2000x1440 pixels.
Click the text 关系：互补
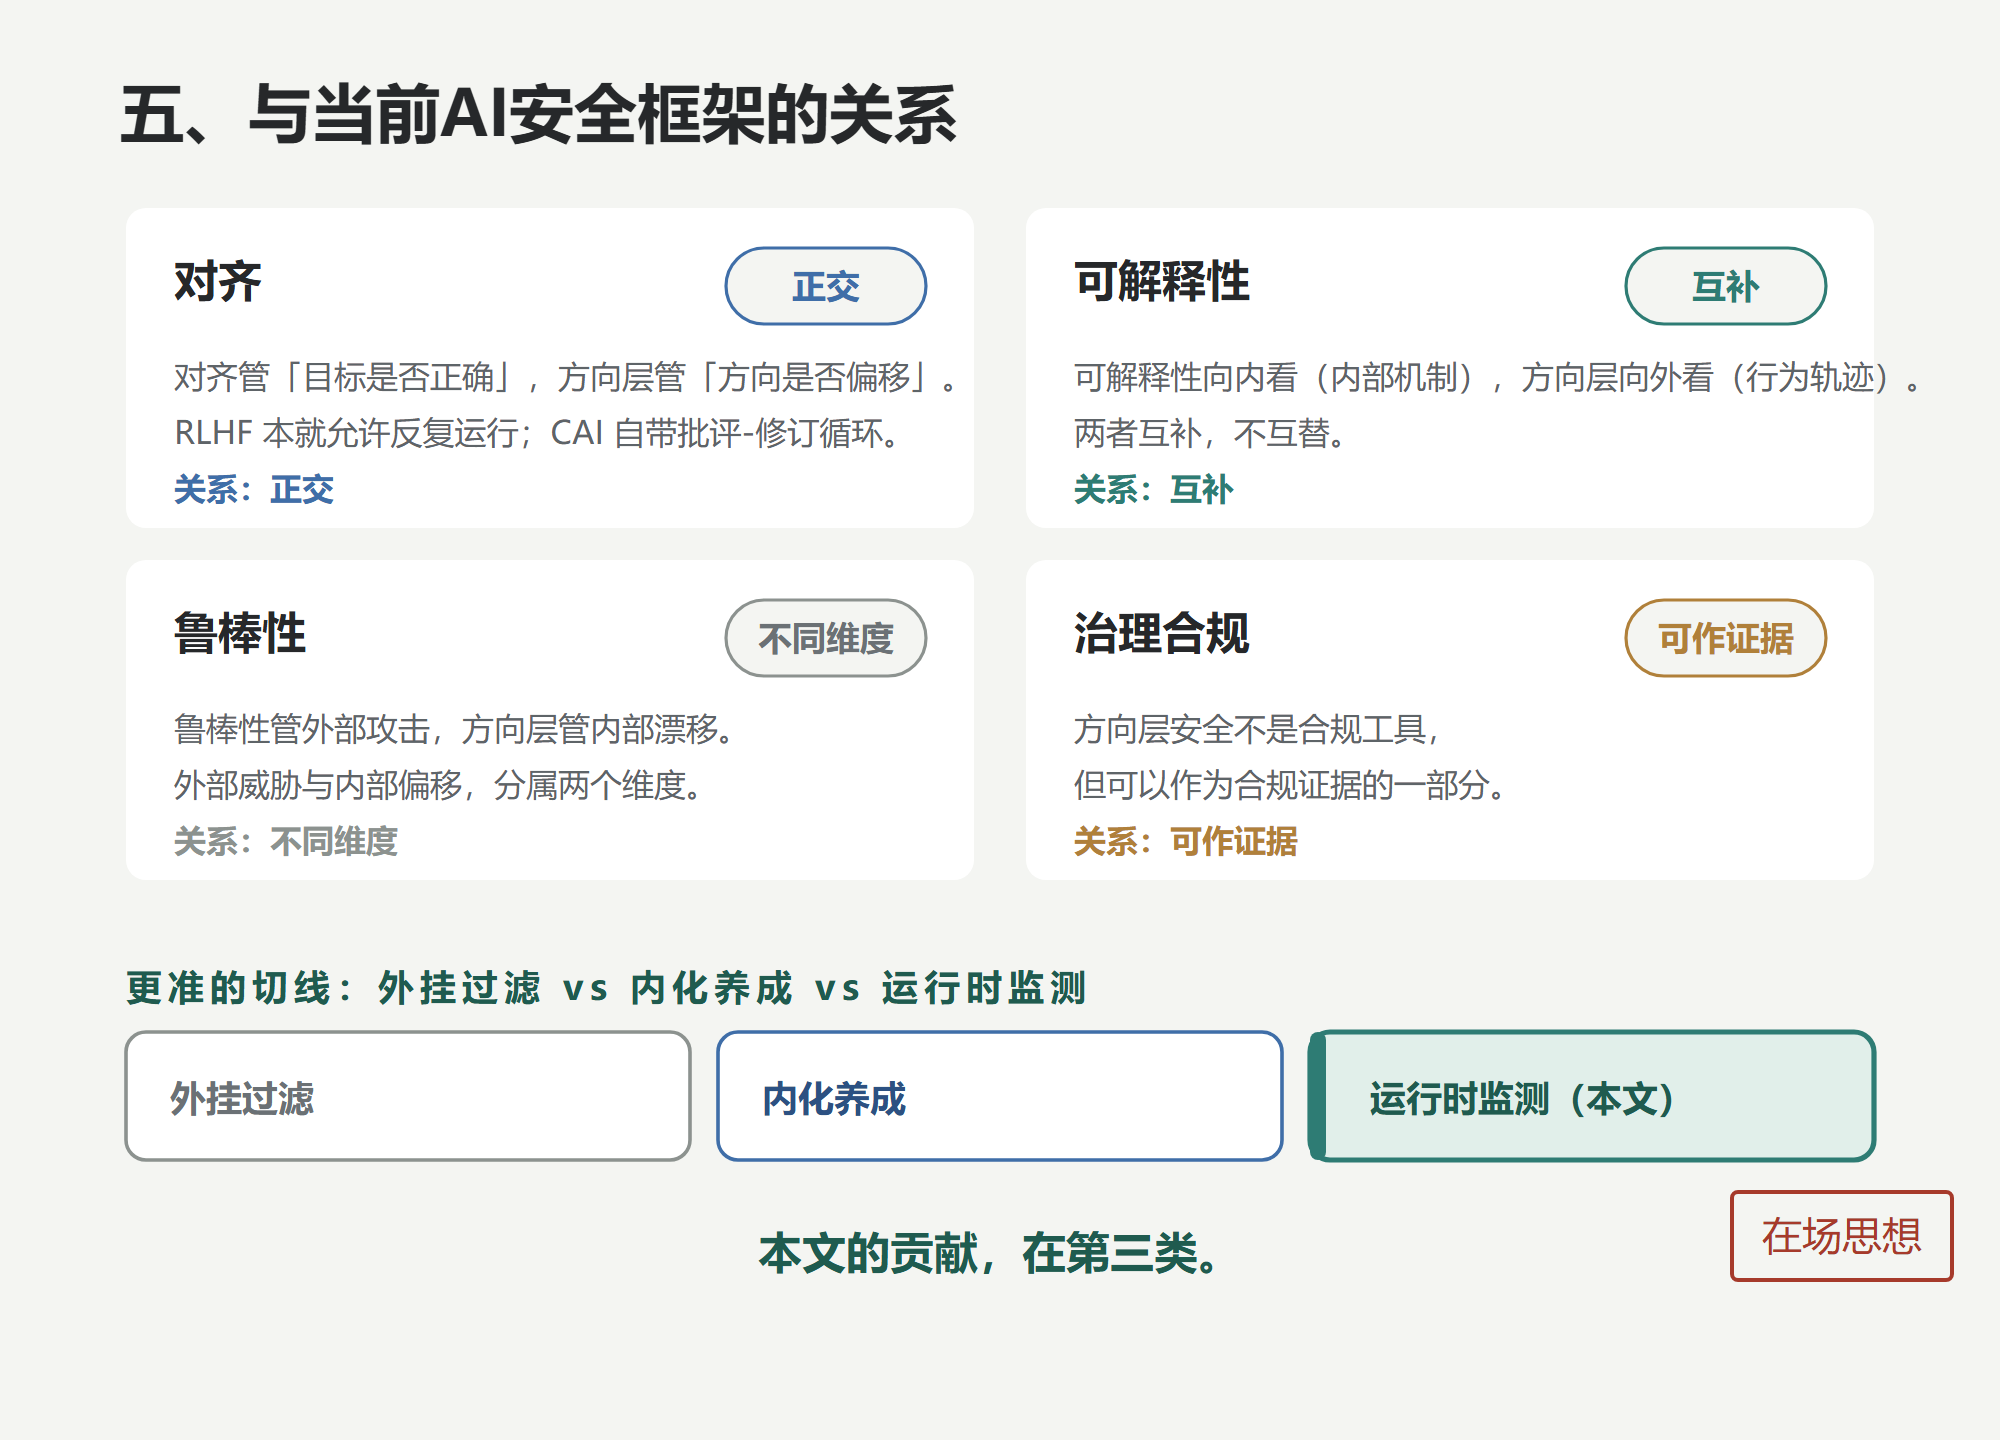coord(1154,490)
